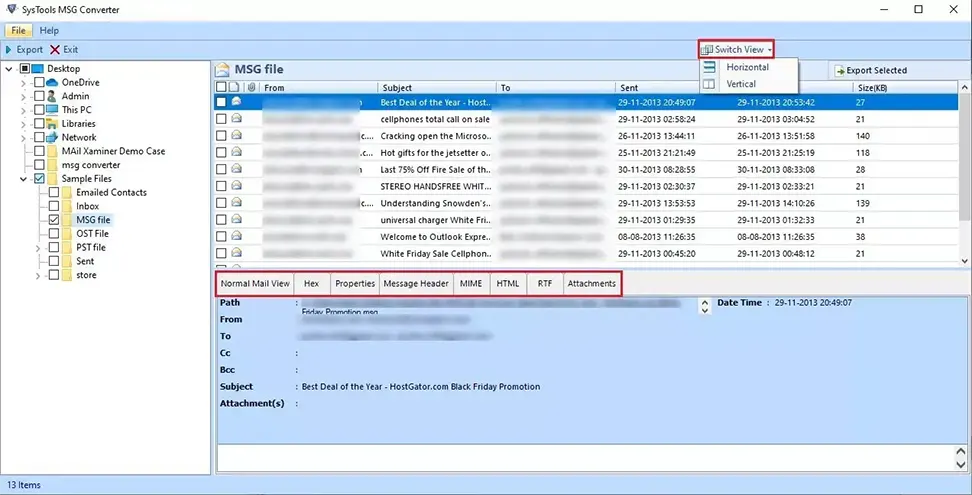
Task: Collapse the Sample Files tree node
Action: [24, 179]
